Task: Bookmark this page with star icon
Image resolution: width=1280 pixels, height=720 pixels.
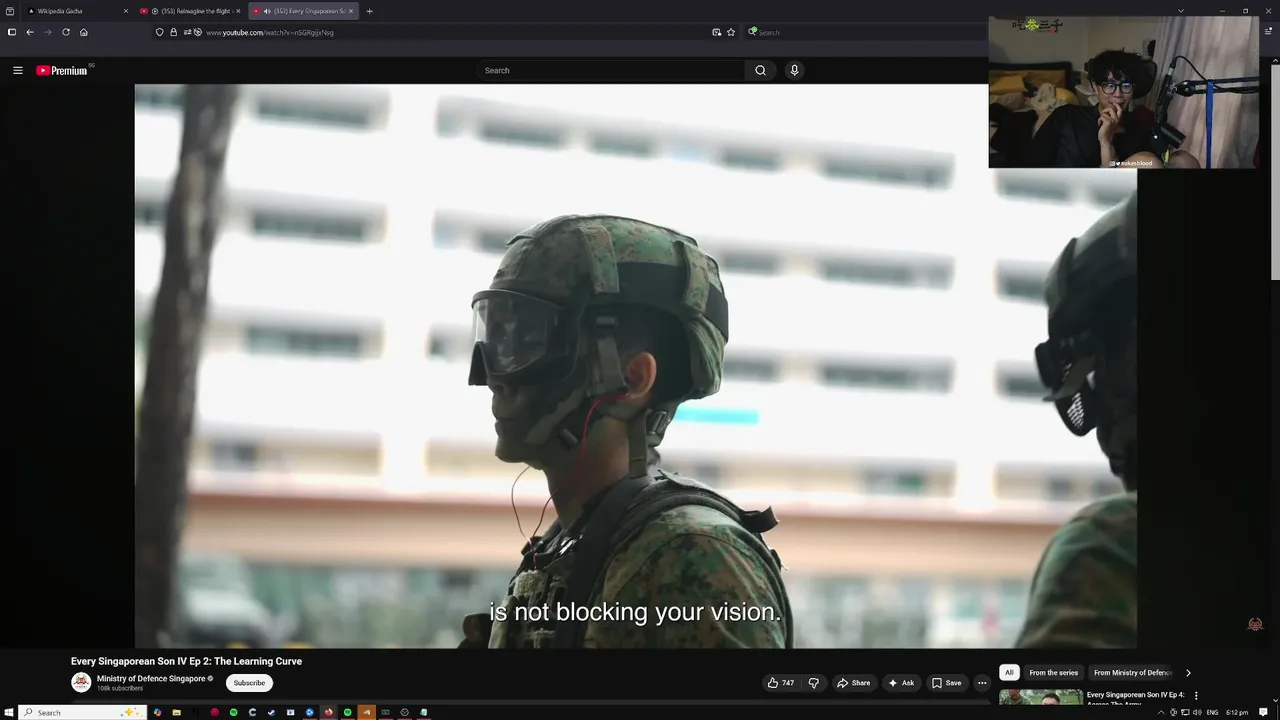Action: [x=731, y=32]
